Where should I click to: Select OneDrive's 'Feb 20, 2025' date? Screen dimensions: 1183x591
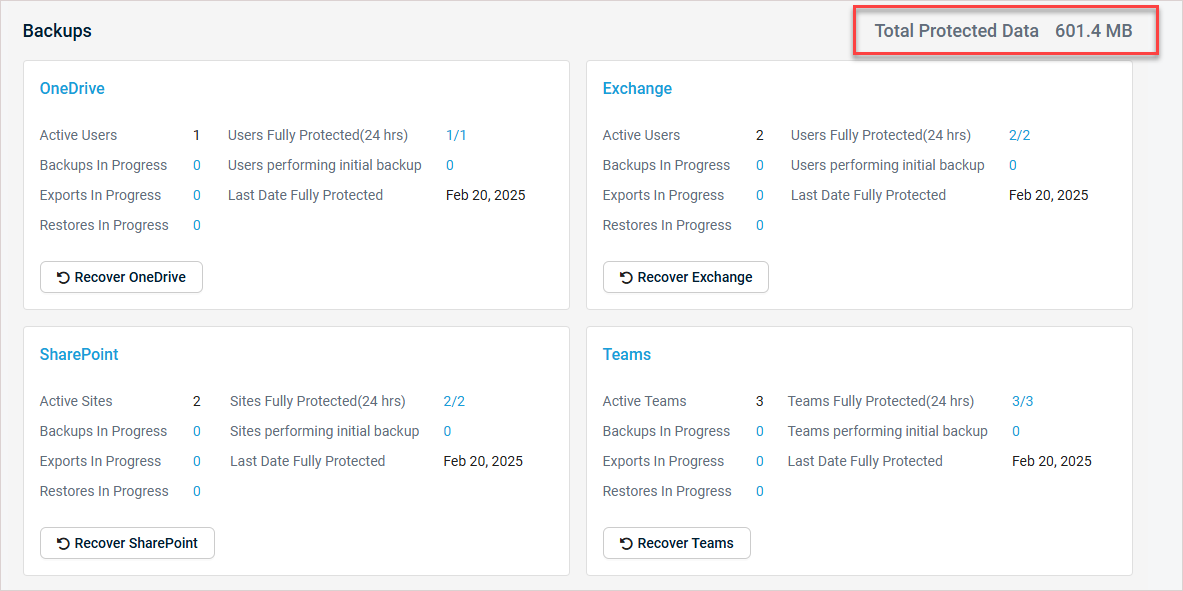[x=486, y=195]
